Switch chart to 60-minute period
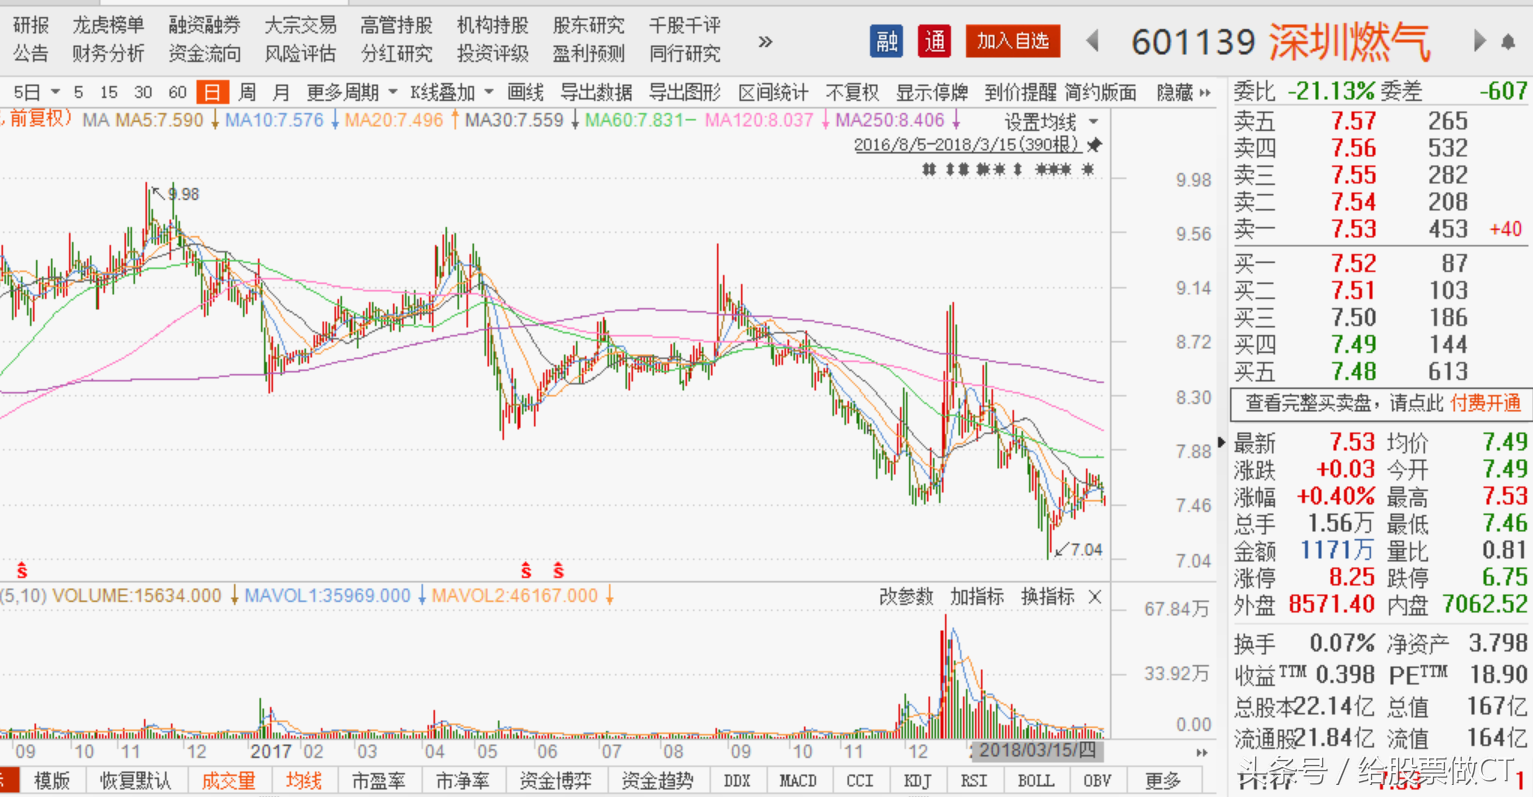Screen dimensions: 1533x797 coord(177,92)
